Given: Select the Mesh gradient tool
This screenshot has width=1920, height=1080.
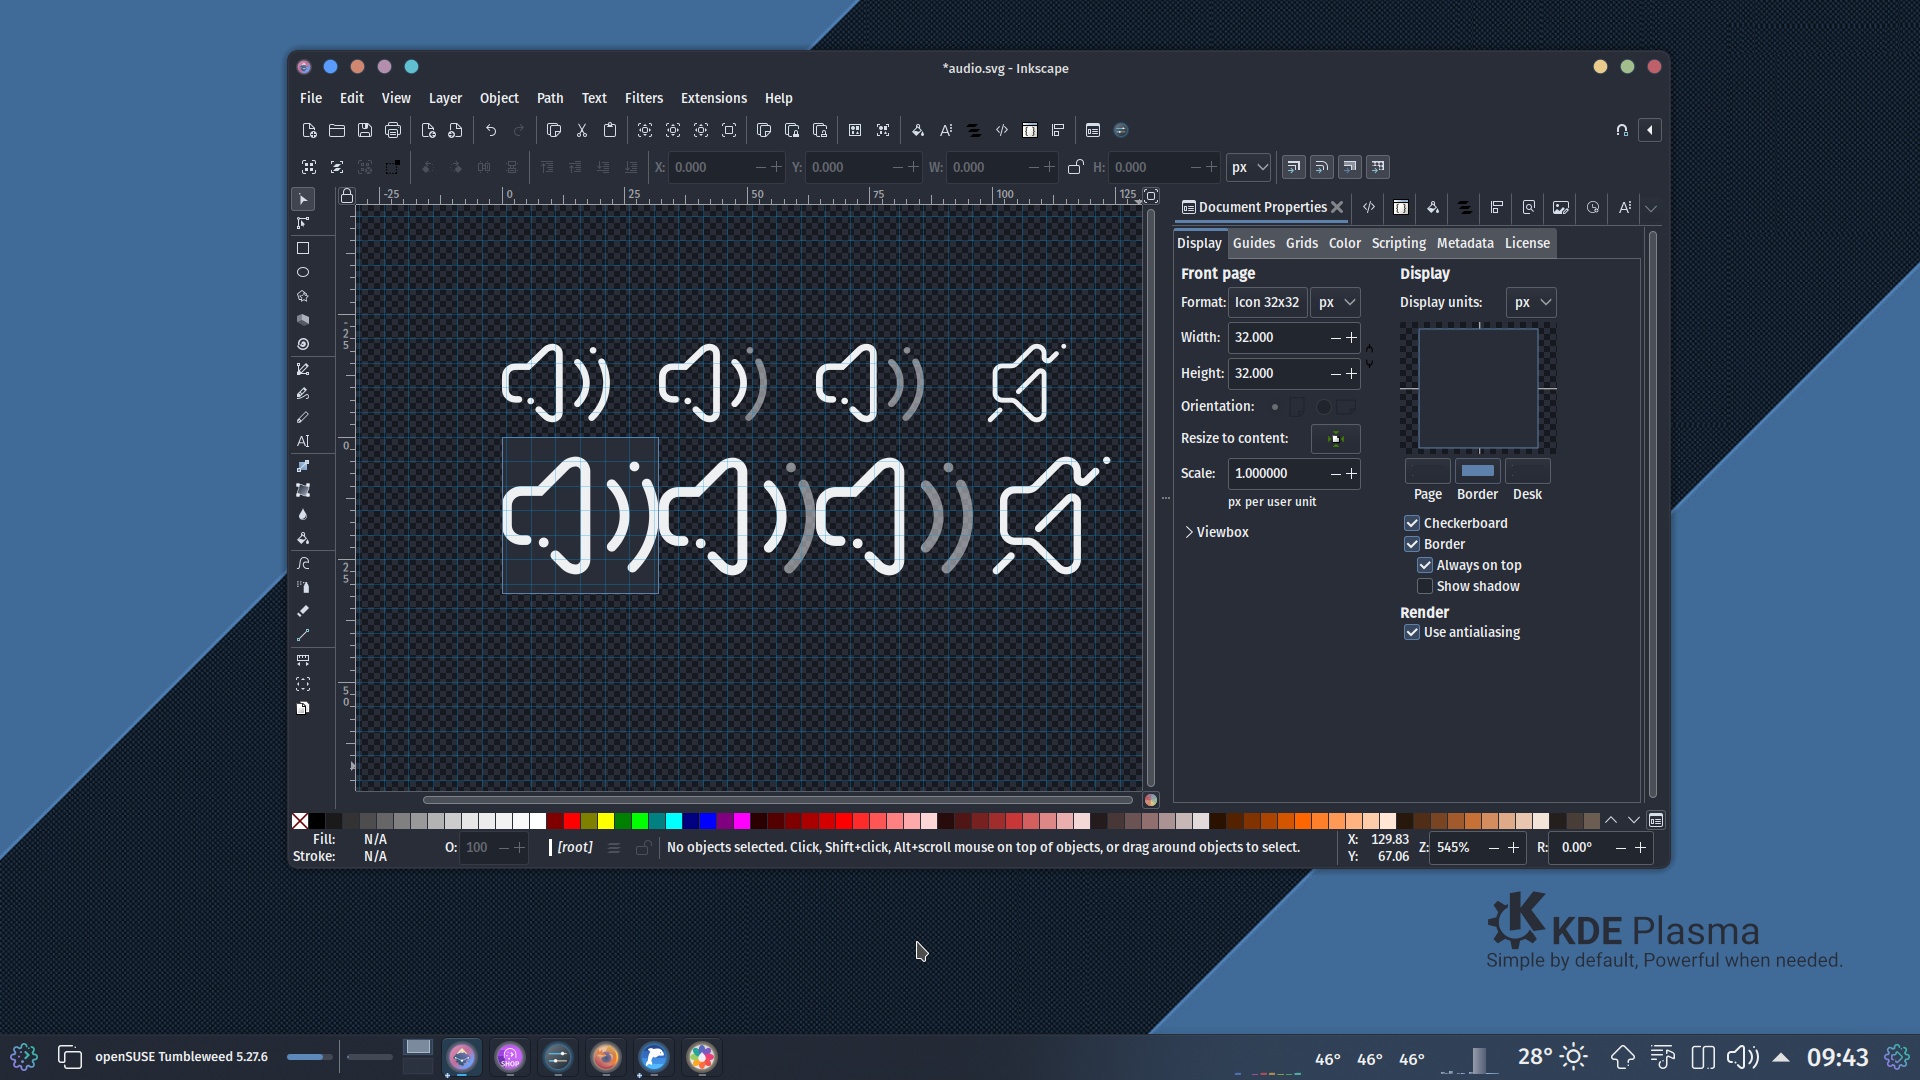Looking at the screenshot, I should tap(303, 490).
